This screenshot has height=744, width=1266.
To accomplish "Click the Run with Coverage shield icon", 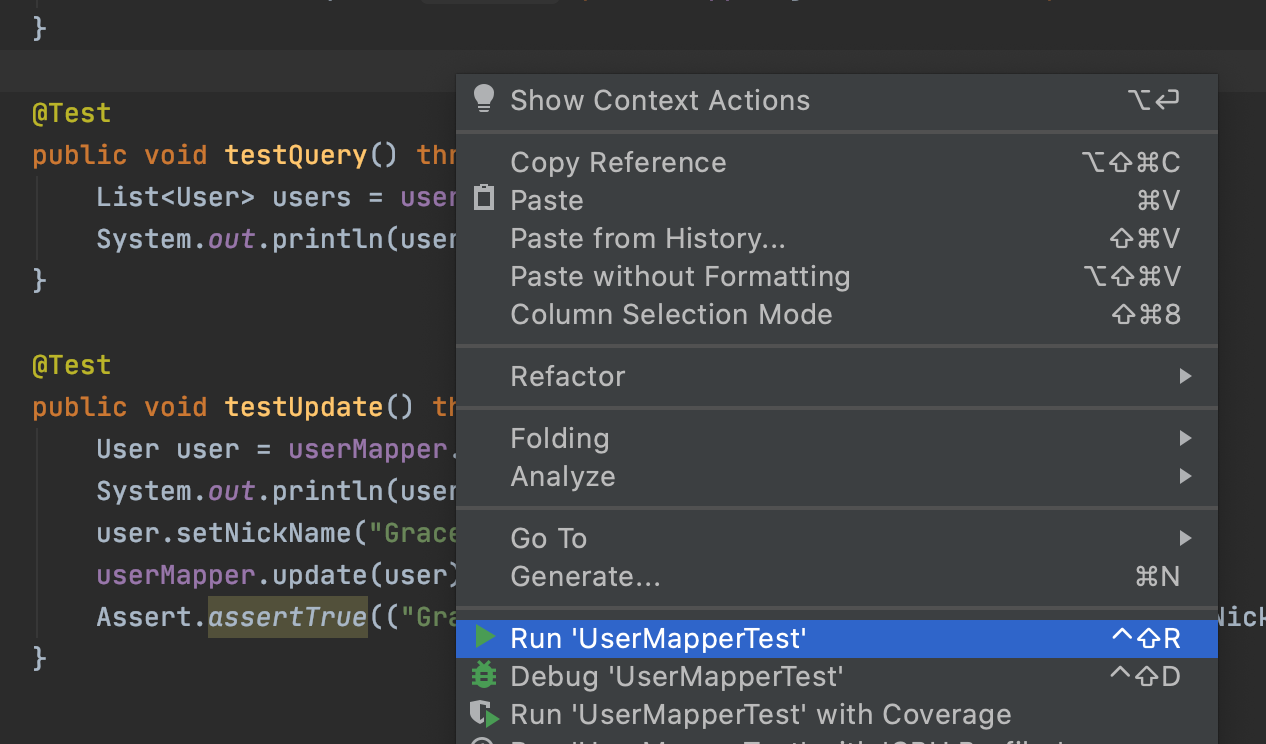I will pyautogui.click(x=484, y=713).
